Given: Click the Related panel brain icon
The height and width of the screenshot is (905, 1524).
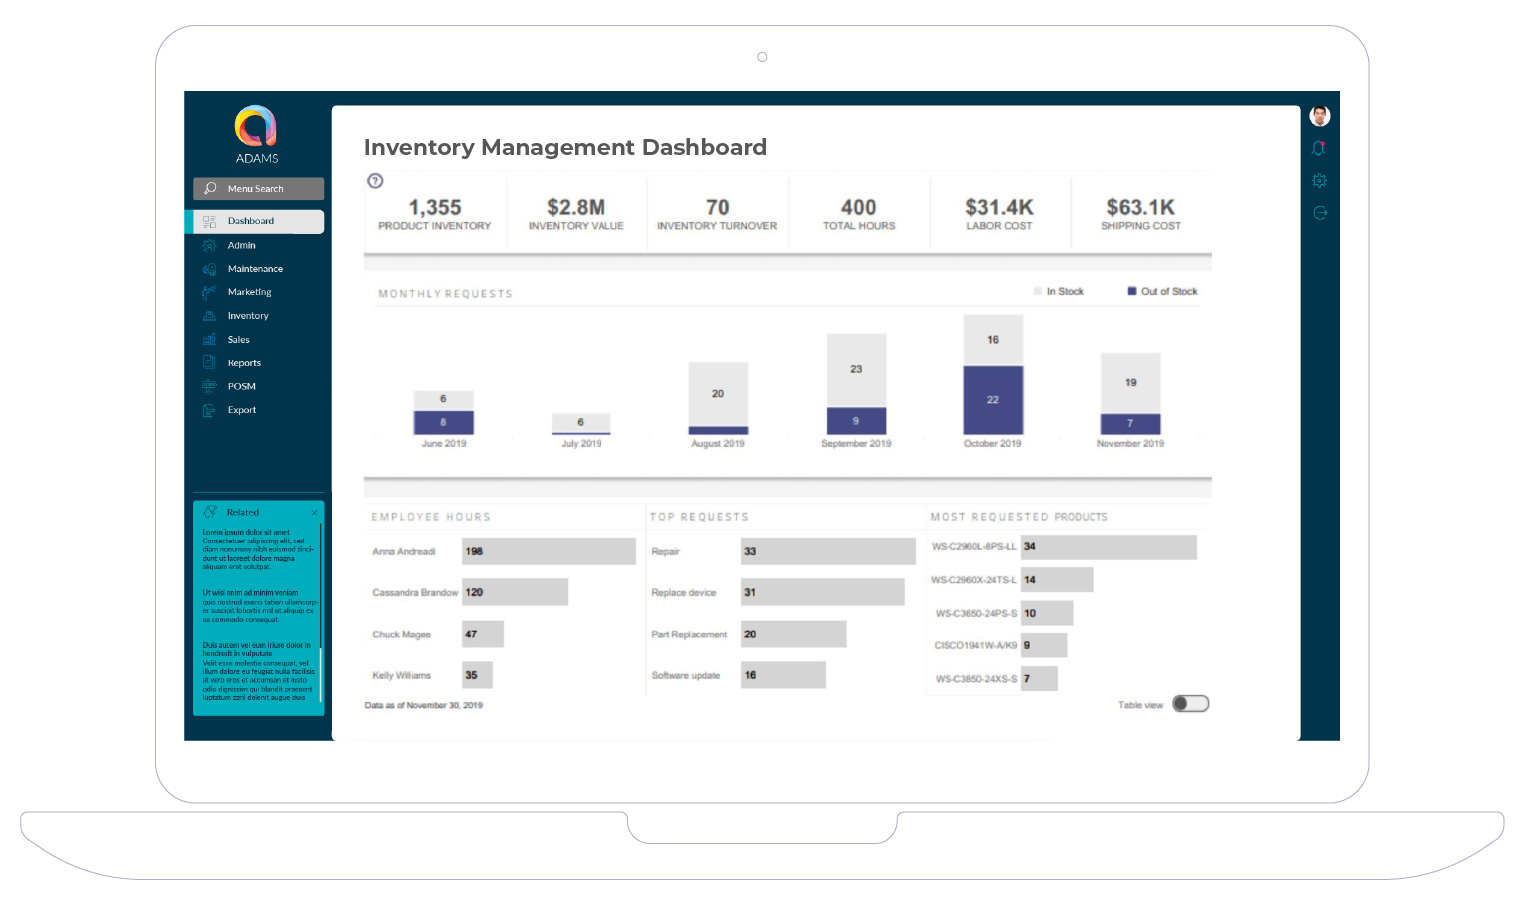Looking at the screenshot, I should (210, 512).
